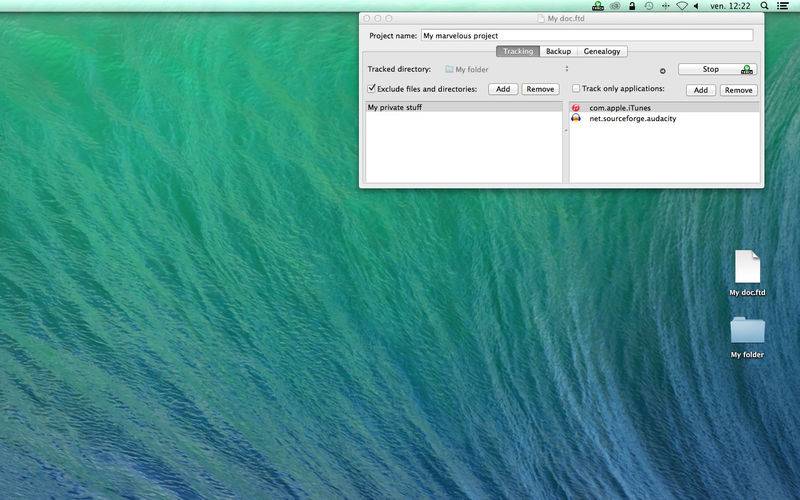Click the document icon in the window title

pyautogui.click(x=540, y=18)
